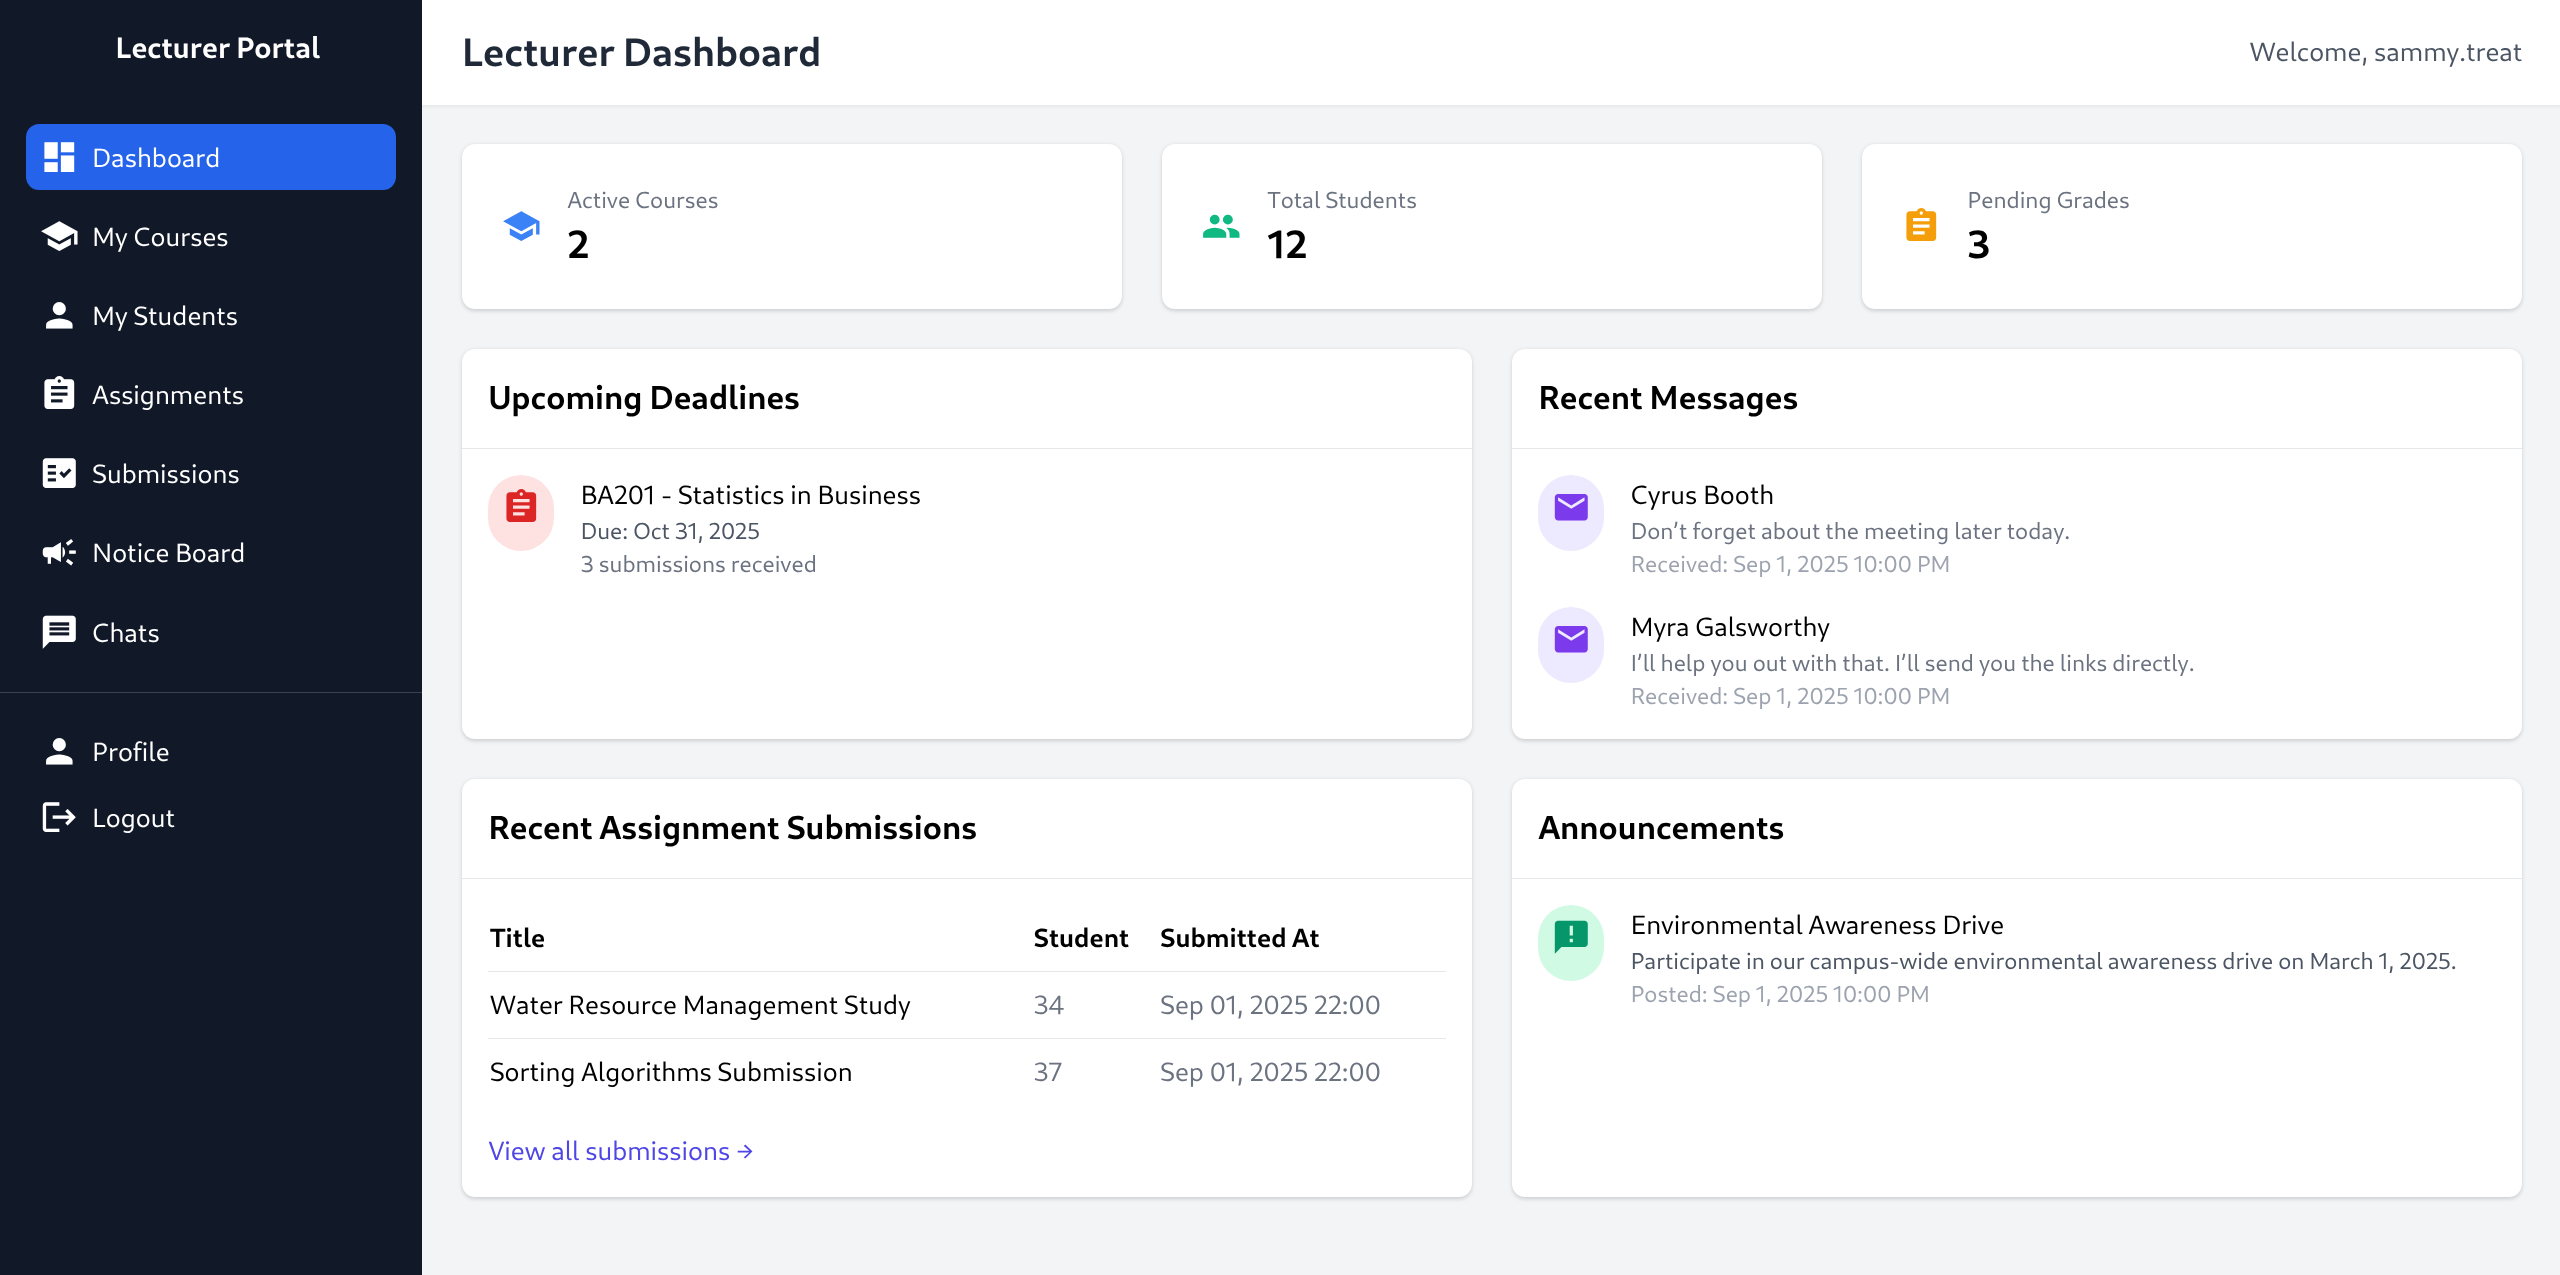2560x1275 pixels.
Task: Select the Sorting Algorithms Submission row
Action: tap(670, 1072)
